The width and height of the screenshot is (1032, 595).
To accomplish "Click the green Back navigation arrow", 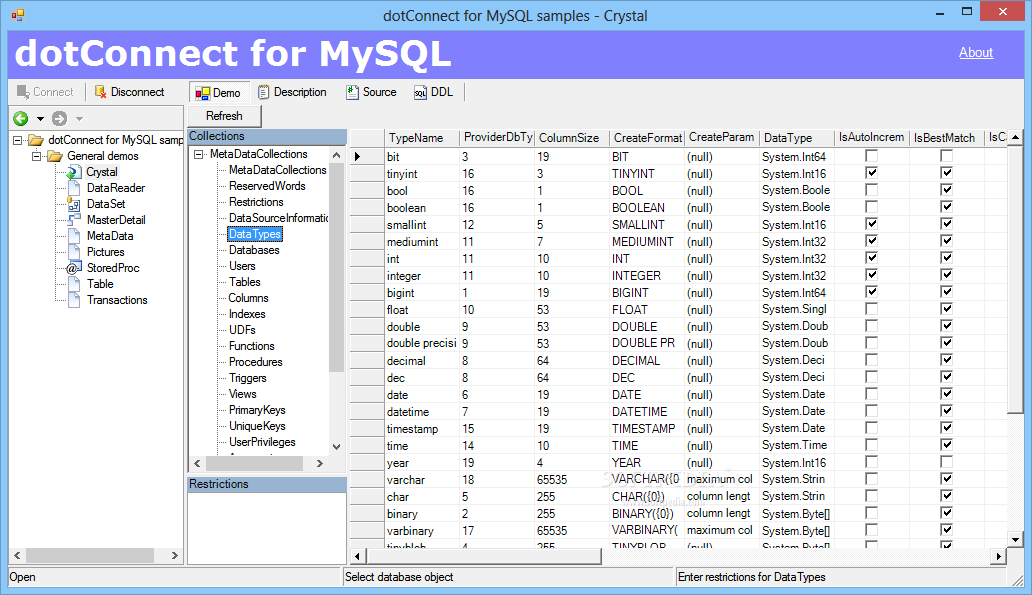I will [21, 118].
